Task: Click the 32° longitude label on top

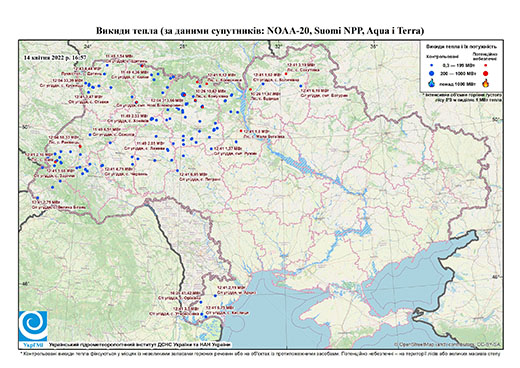Action: coord(279,46)
